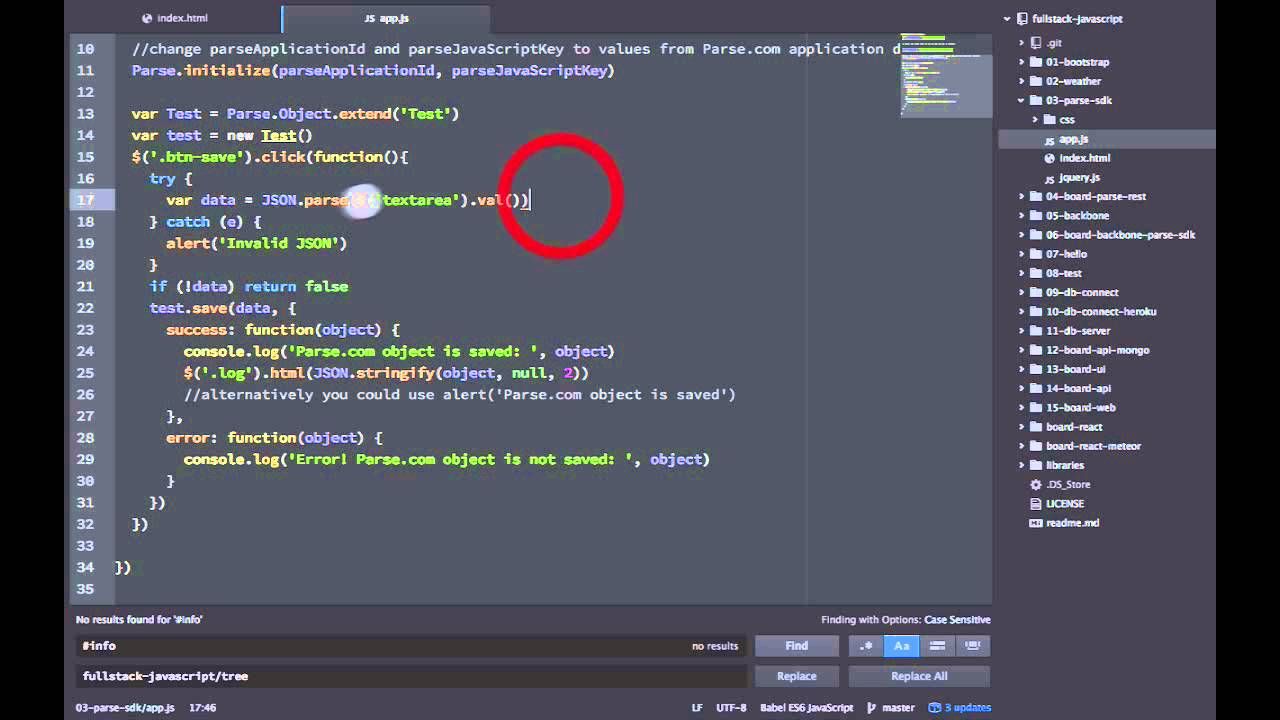Open the '3 updates' link
The height and width of the screenshot is (720, 1280).
[968, 708]
